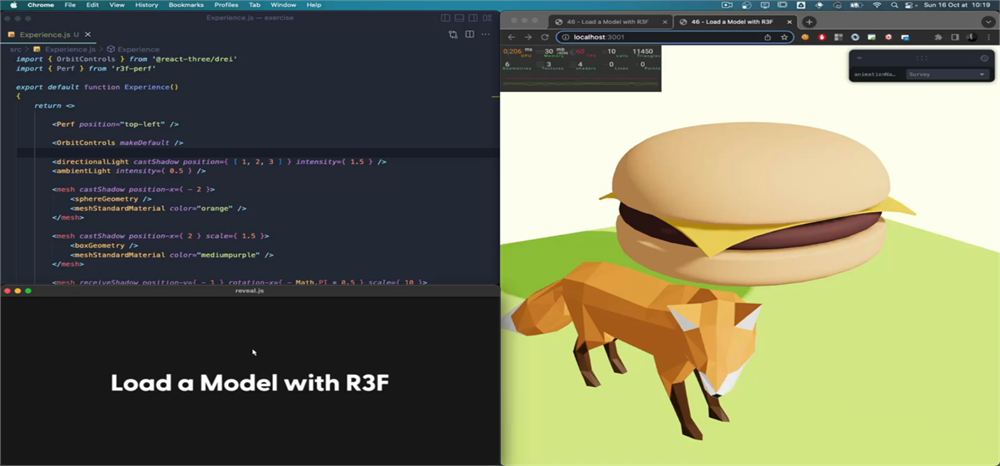Click the sphereGeometry code line
This screenshot has height=466, width=1000.
point(112,199)
